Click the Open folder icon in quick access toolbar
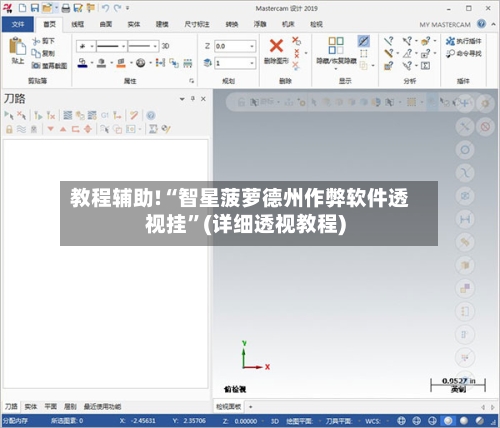This screenshot has height=428, width=500. (47, 8)
